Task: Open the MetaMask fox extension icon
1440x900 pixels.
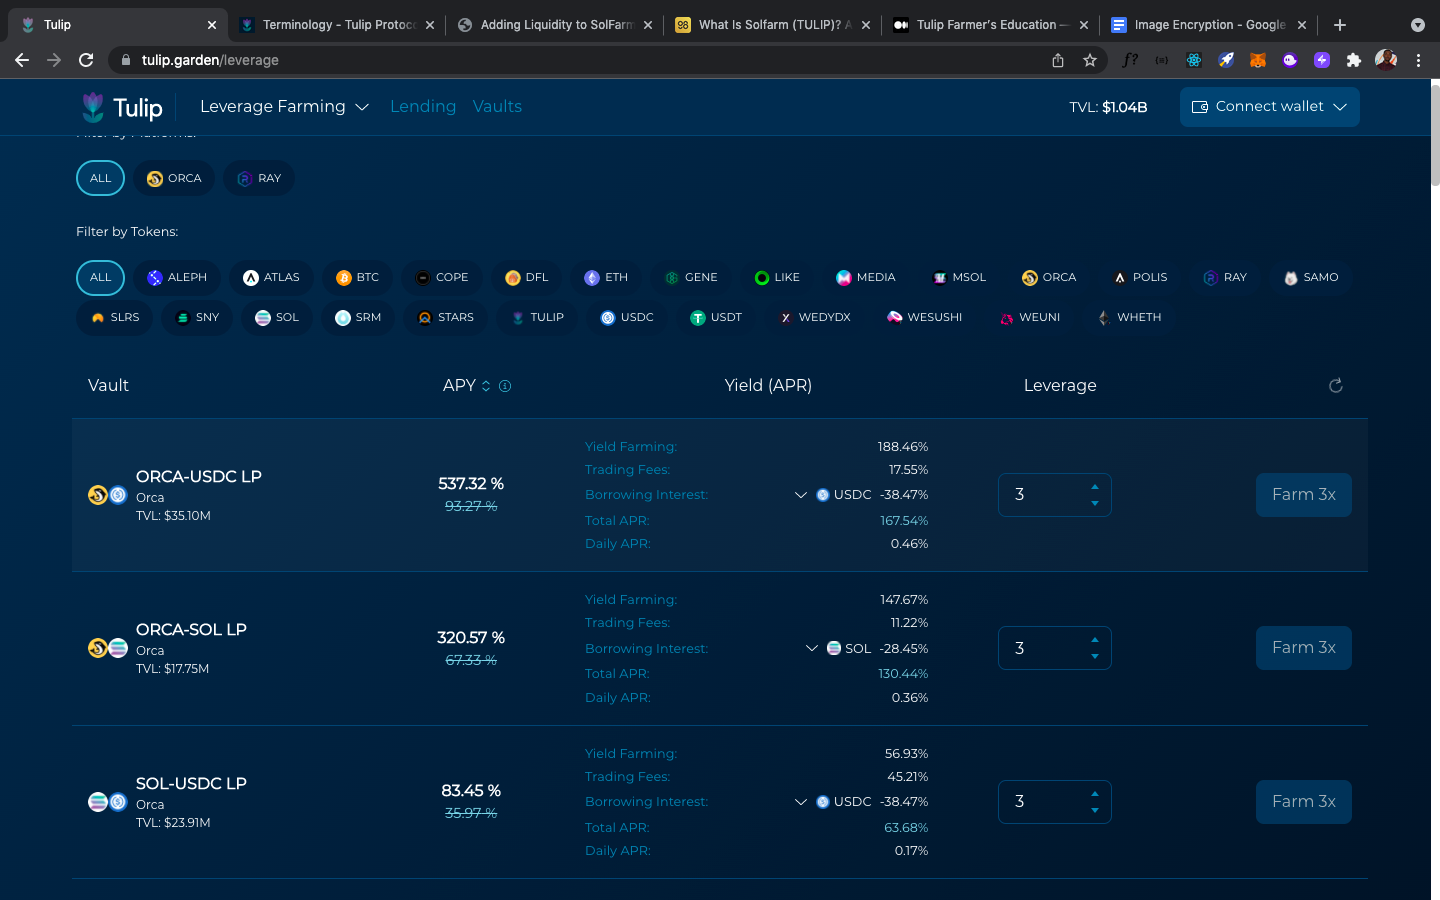Action: point(1258,60)
